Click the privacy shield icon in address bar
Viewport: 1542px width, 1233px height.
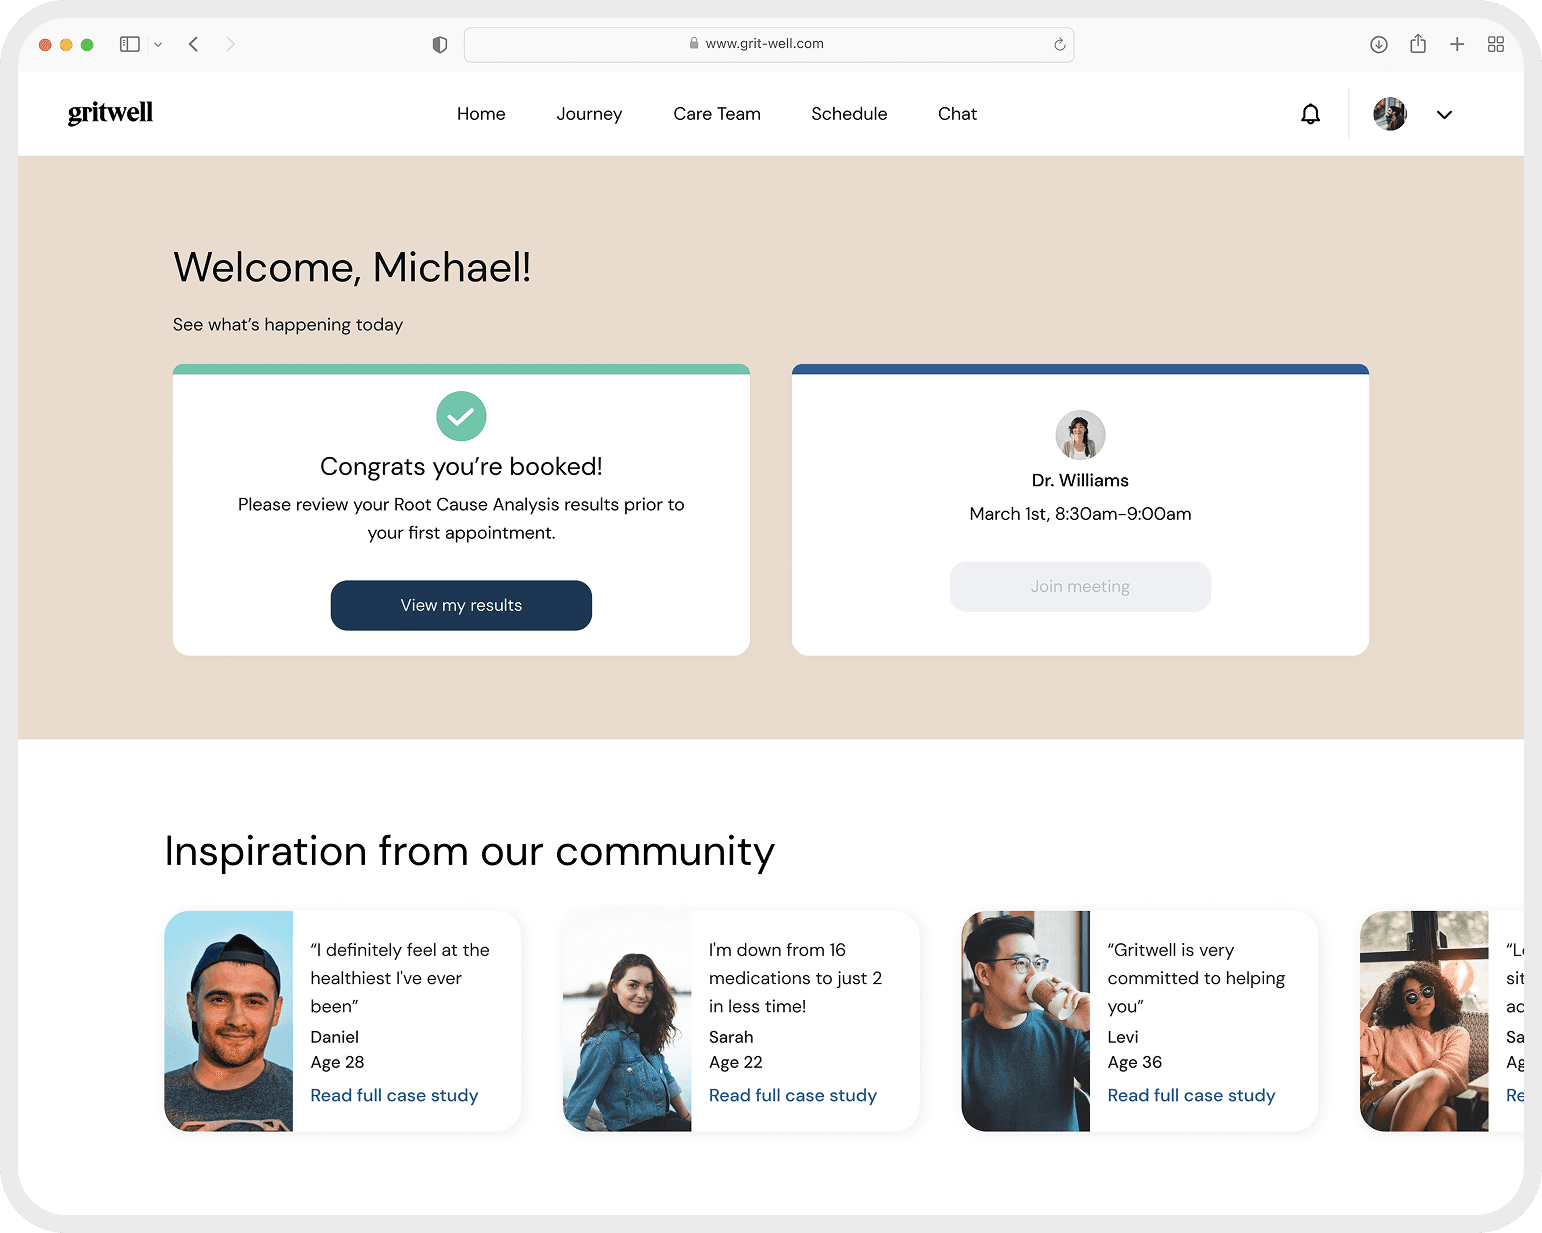tap(439, 44)
